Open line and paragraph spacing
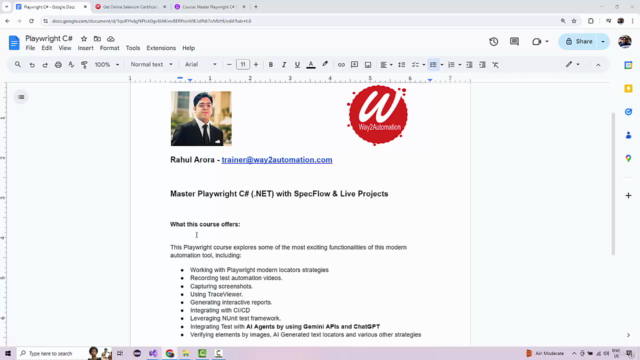 tap(402, 65)
